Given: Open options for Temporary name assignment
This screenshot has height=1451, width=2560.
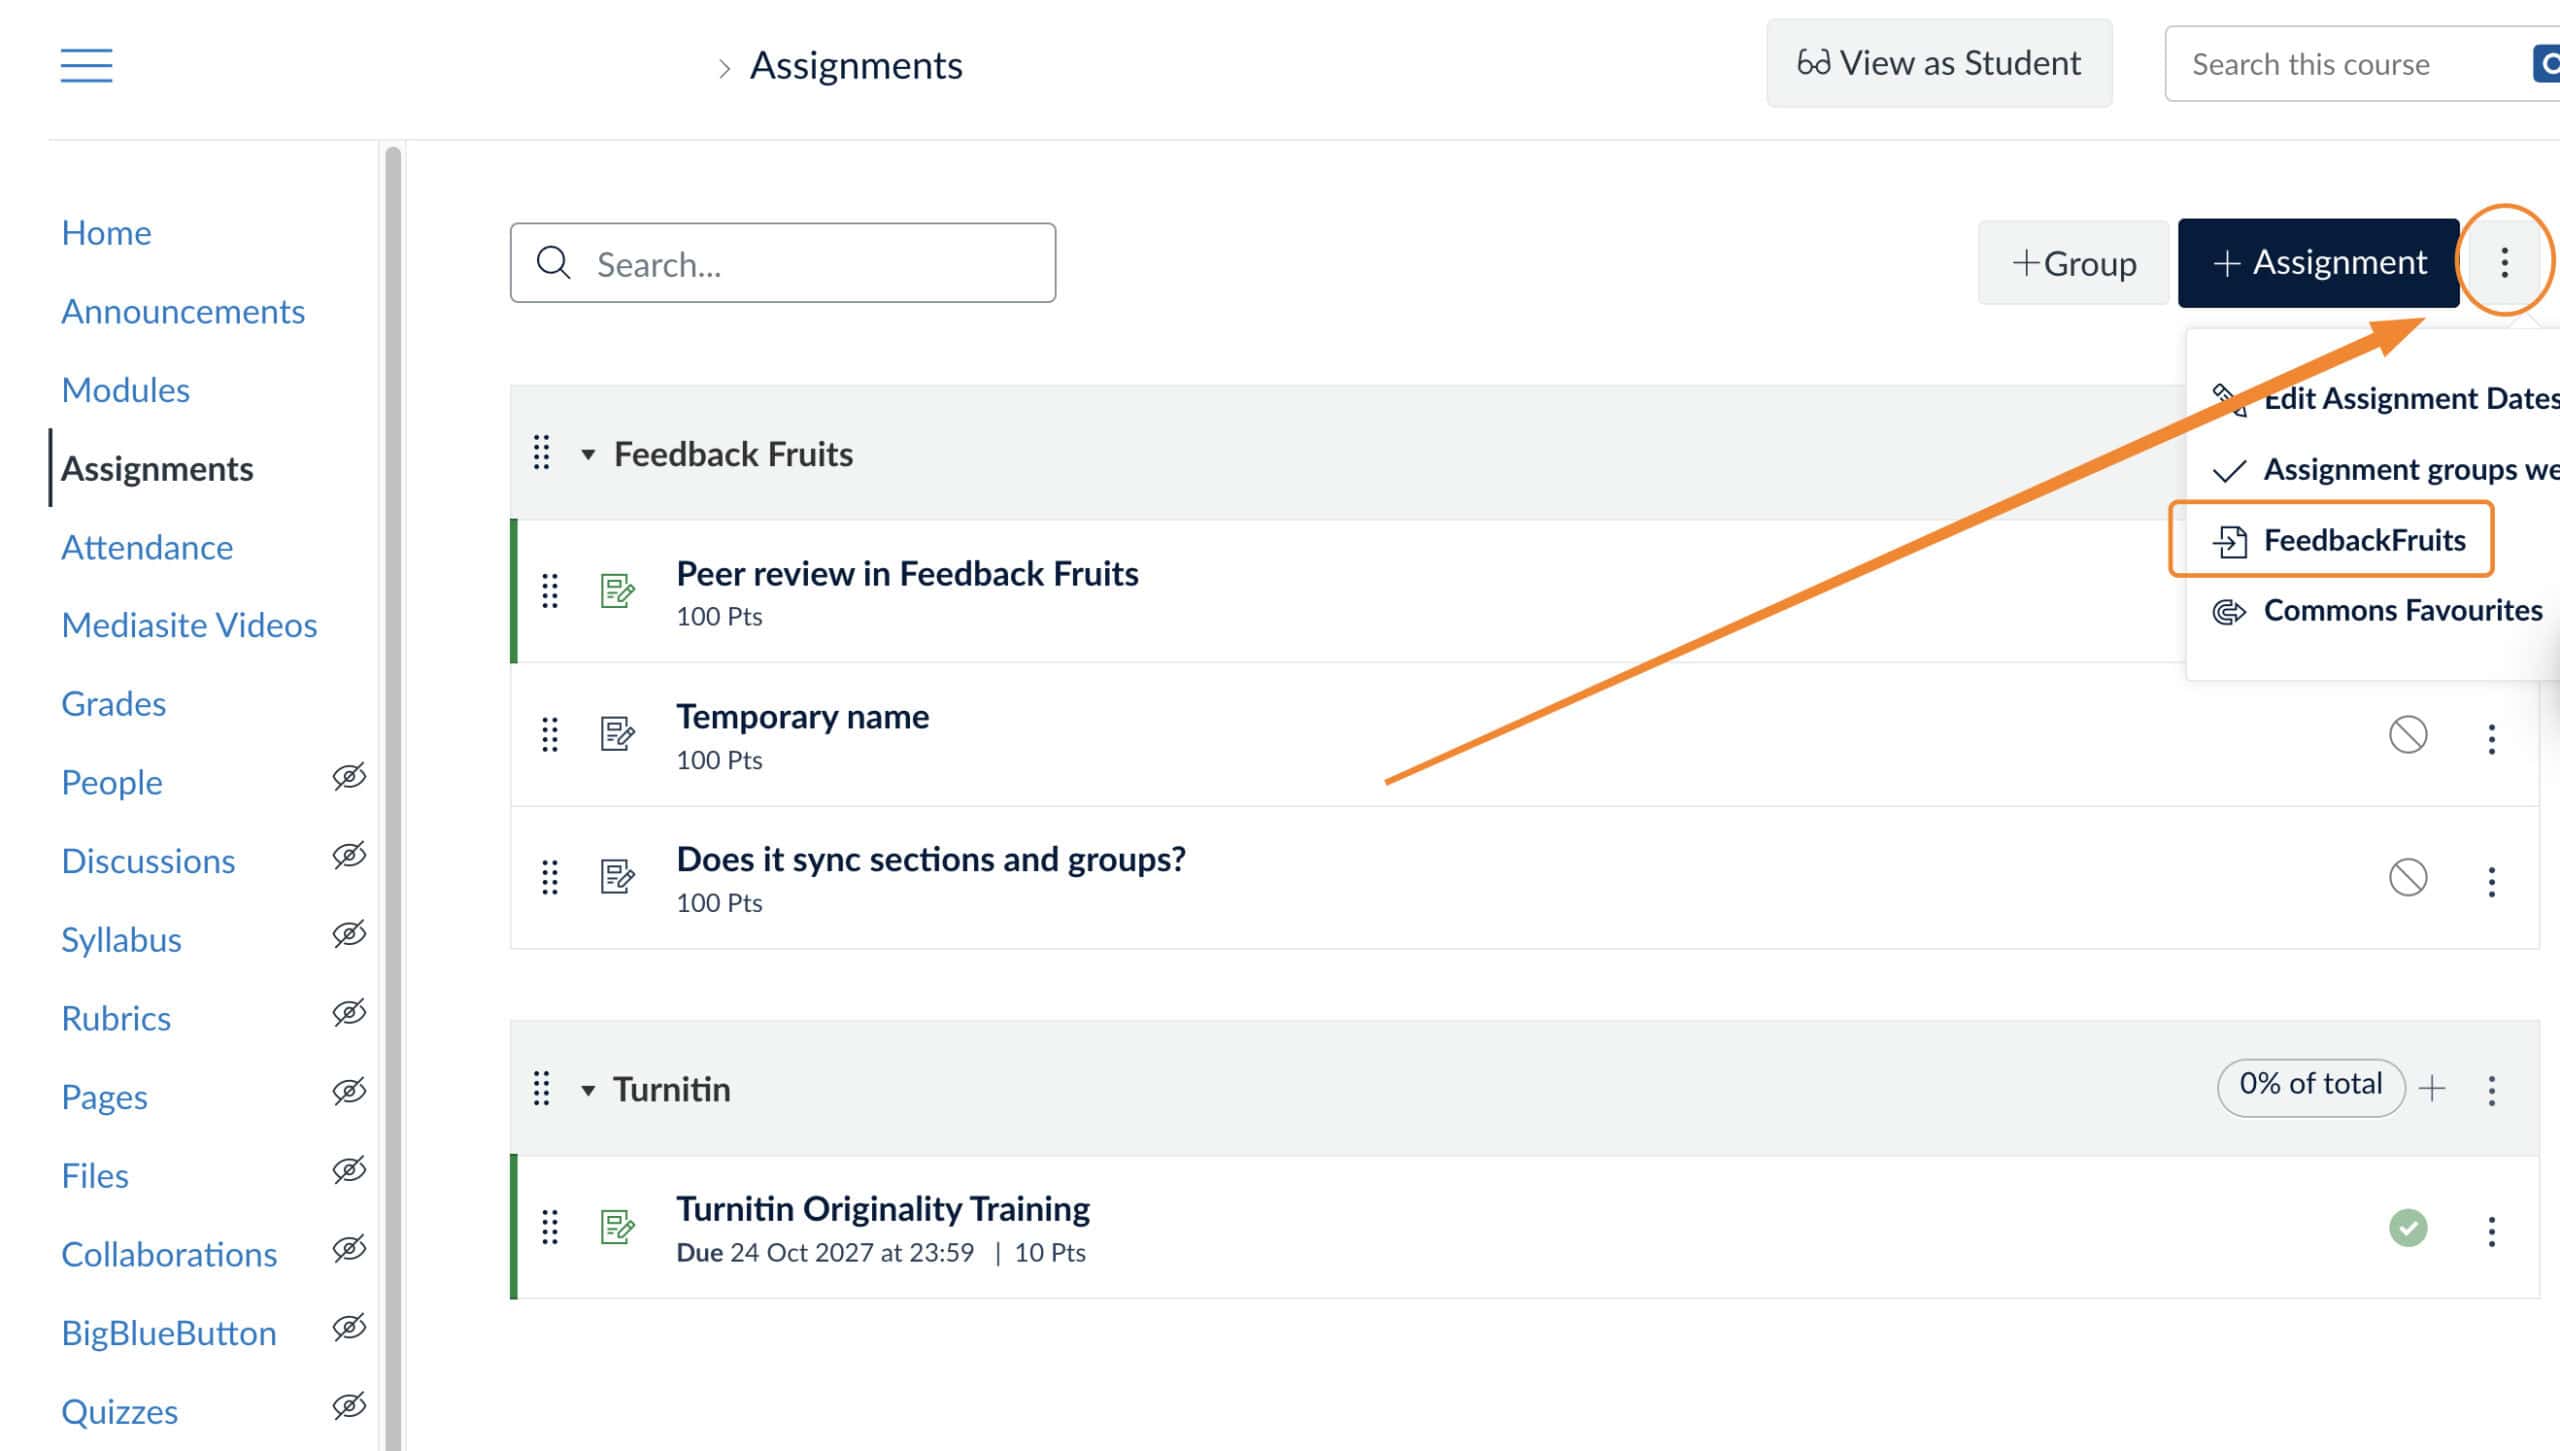Looking at the screenshot, I should tap(2491, 738).
